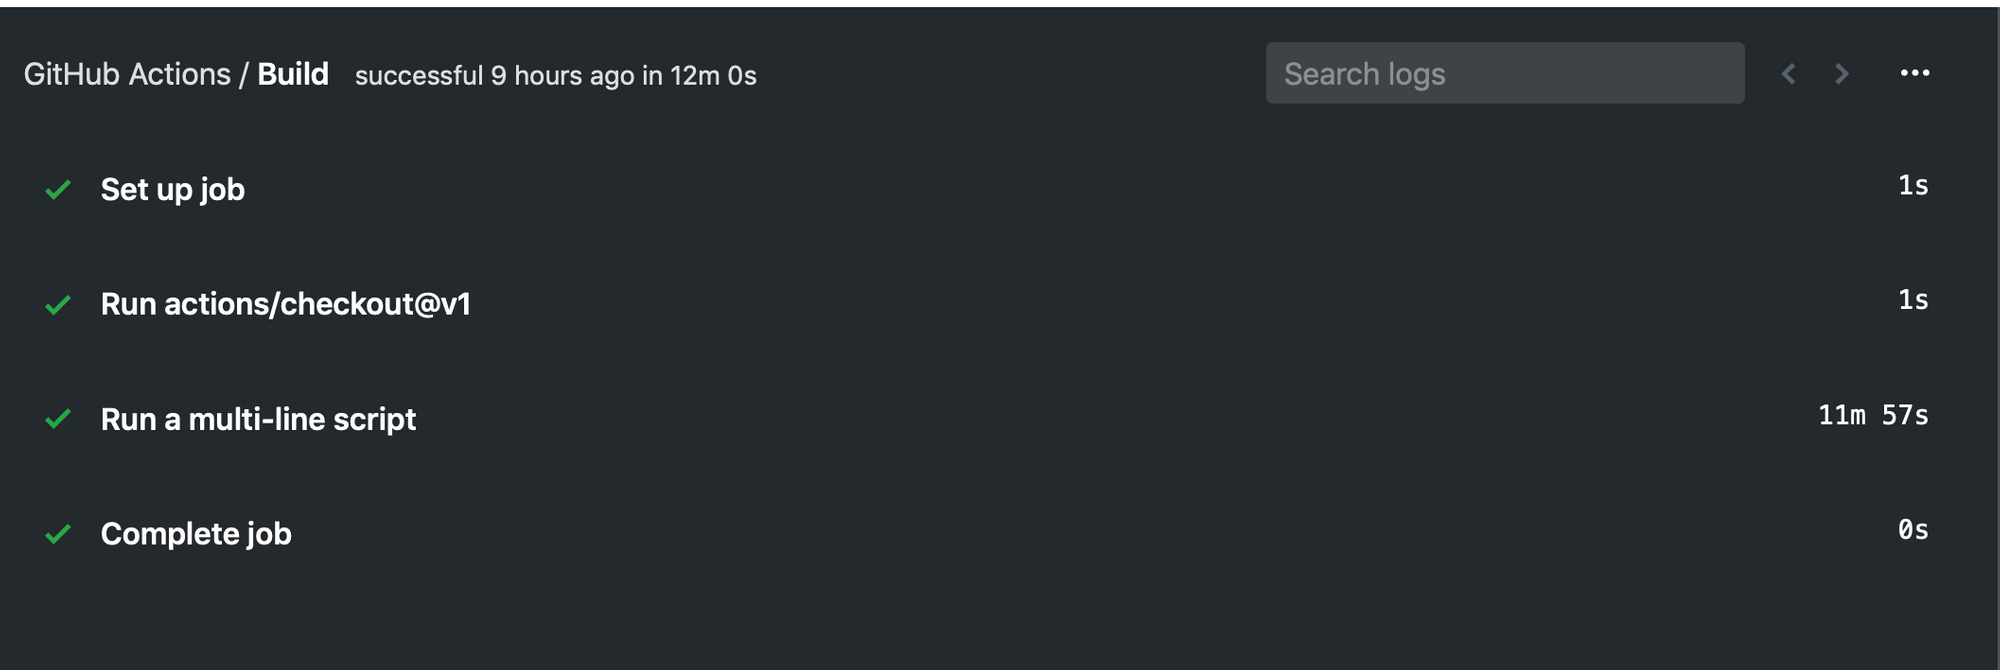Click the 12m 0s total run time
Viewport: 2000px width, 670px height.
point(713,76)
